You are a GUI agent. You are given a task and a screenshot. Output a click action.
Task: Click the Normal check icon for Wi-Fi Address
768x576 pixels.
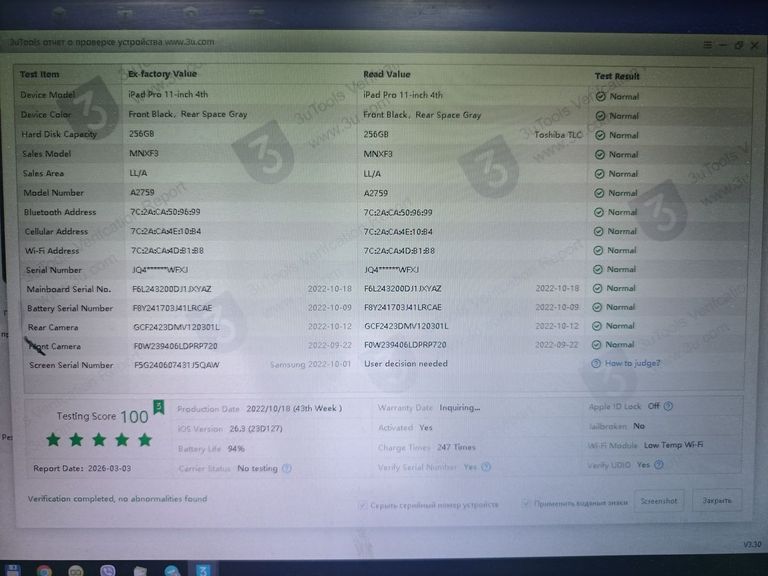[598, 250]
